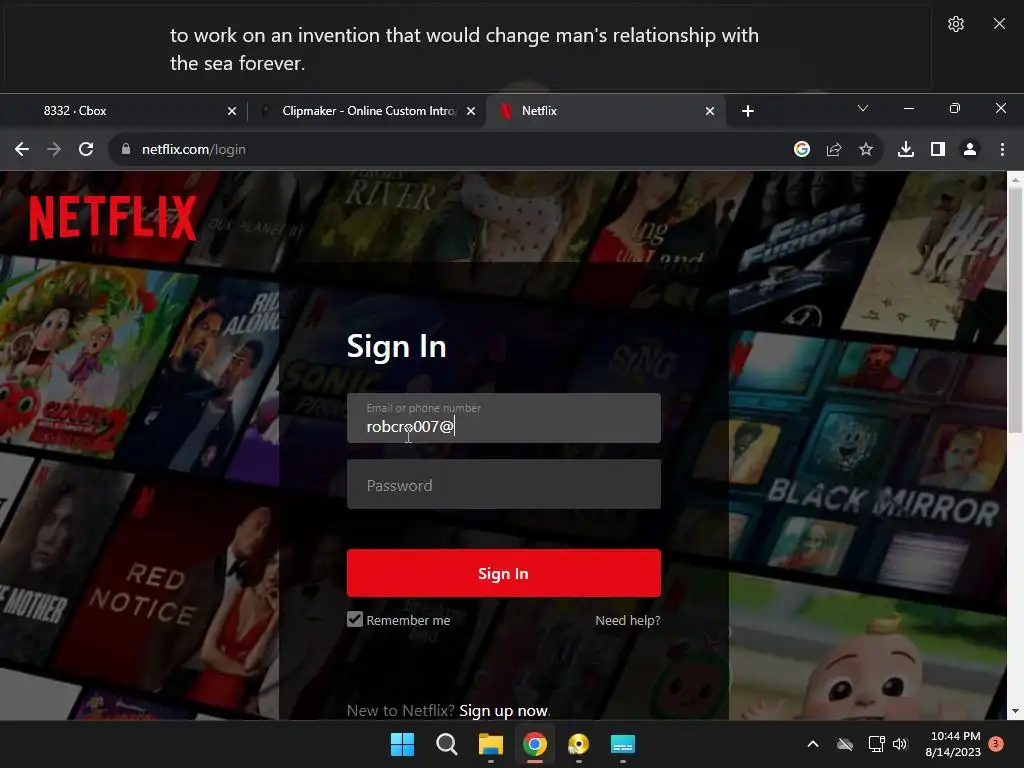Follow the Sign up now link
Image resolution: width=1024 pixels, height=768 pixels.
click(504, 711)
